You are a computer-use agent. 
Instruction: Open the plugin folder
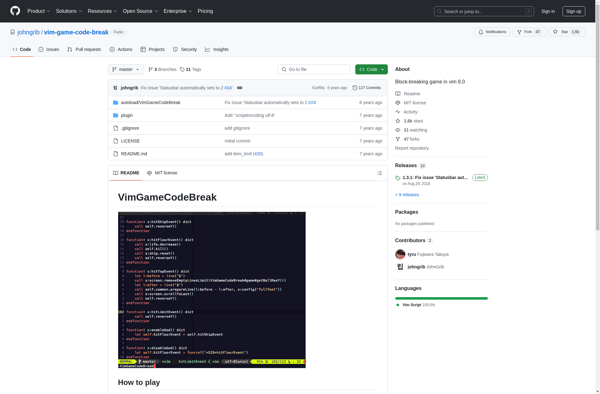pyautogui.click(x=127, y=115)
